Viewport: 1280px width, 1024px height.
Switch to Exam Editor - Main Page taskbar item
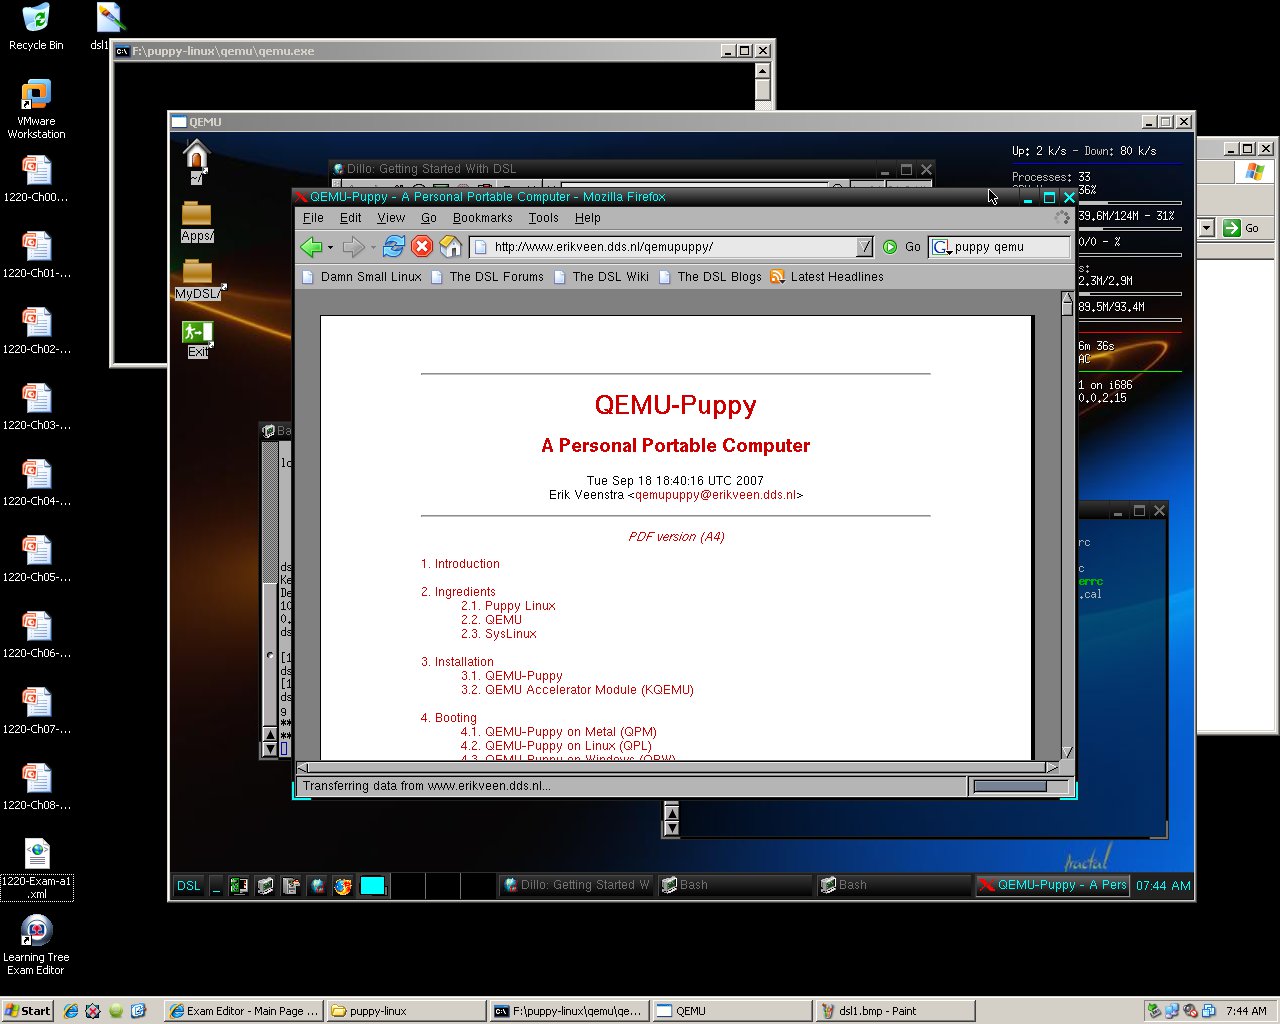[x=244, y=1011]
